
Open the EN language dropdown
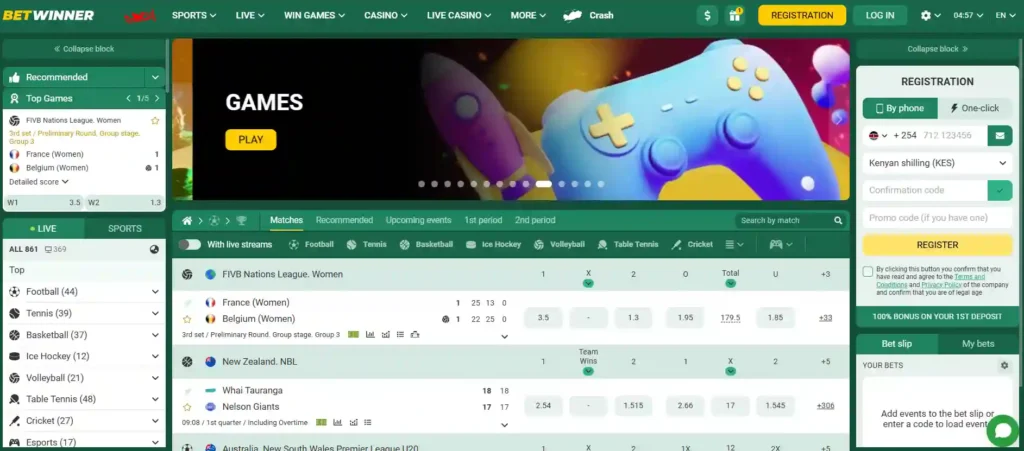pyautogui.click(x=1005, y=15)
